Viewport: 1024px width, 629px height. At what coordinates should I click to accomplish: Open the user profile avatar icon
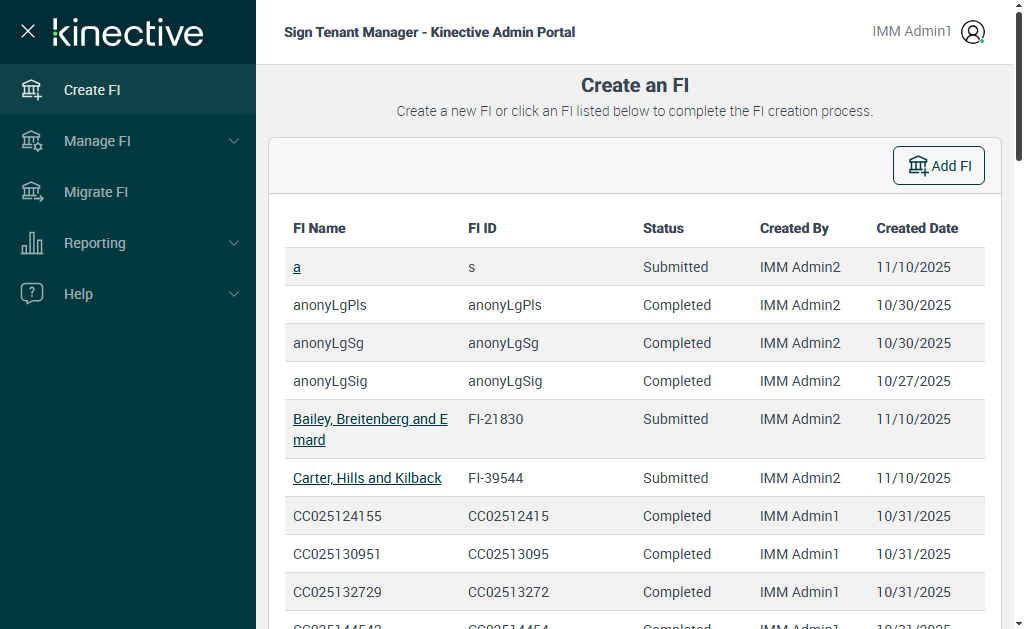point(973,32)
